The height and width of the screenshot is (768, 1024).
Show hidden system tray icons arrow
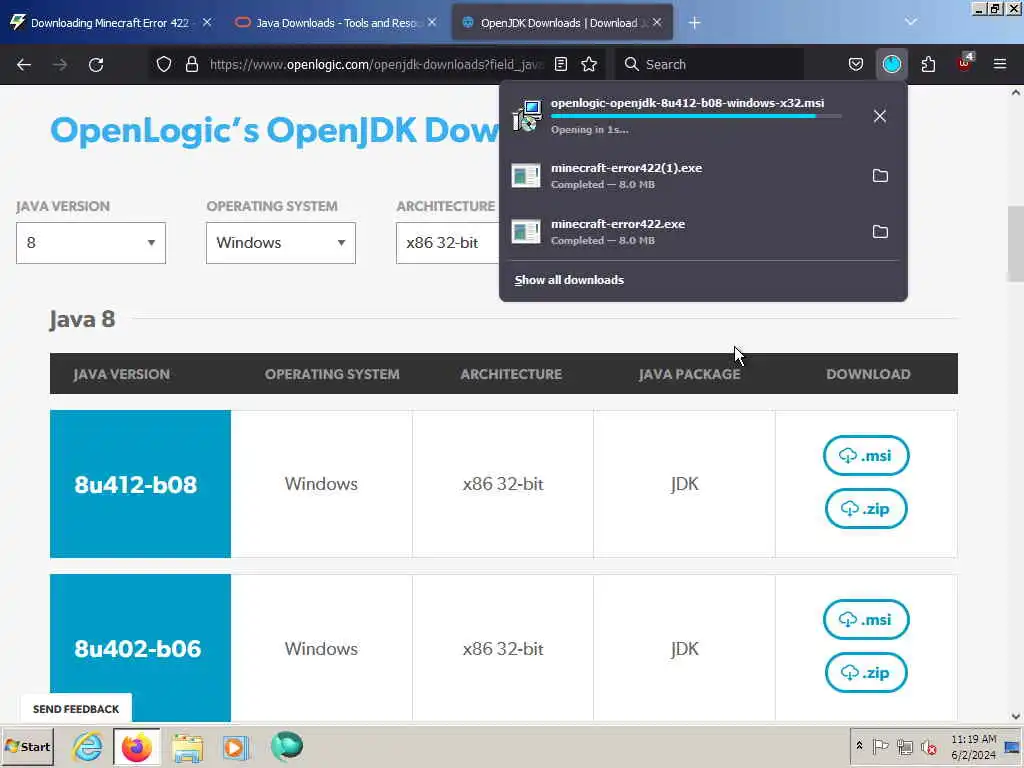(x=859, y=746)
